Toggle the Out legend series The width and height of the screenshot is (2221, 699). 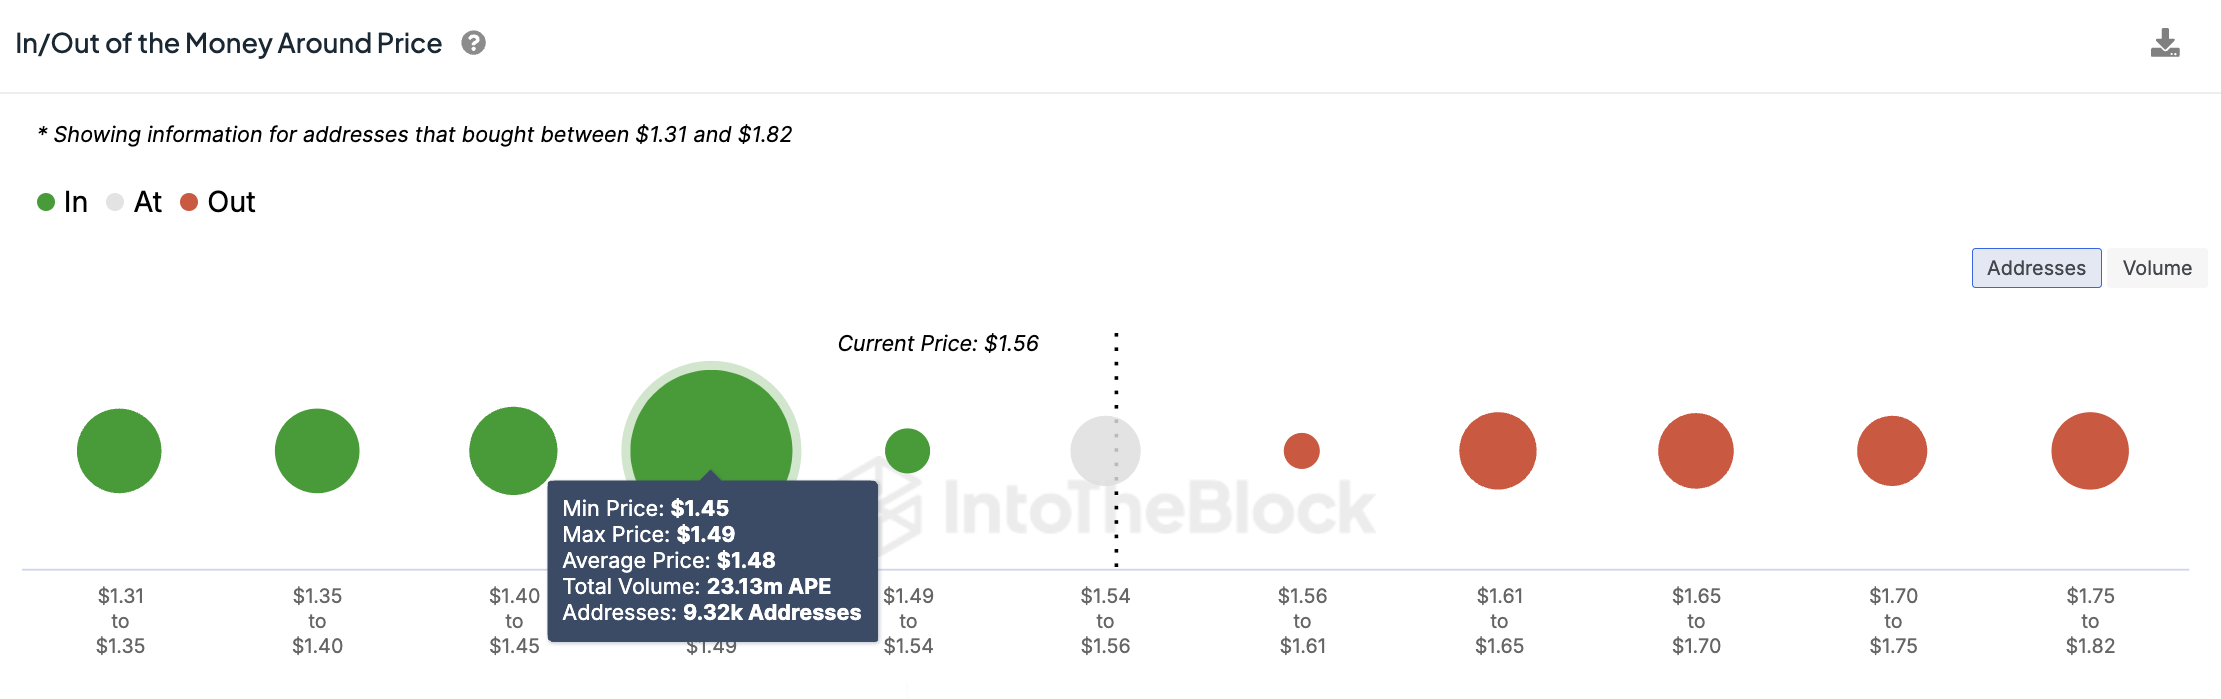218,202
